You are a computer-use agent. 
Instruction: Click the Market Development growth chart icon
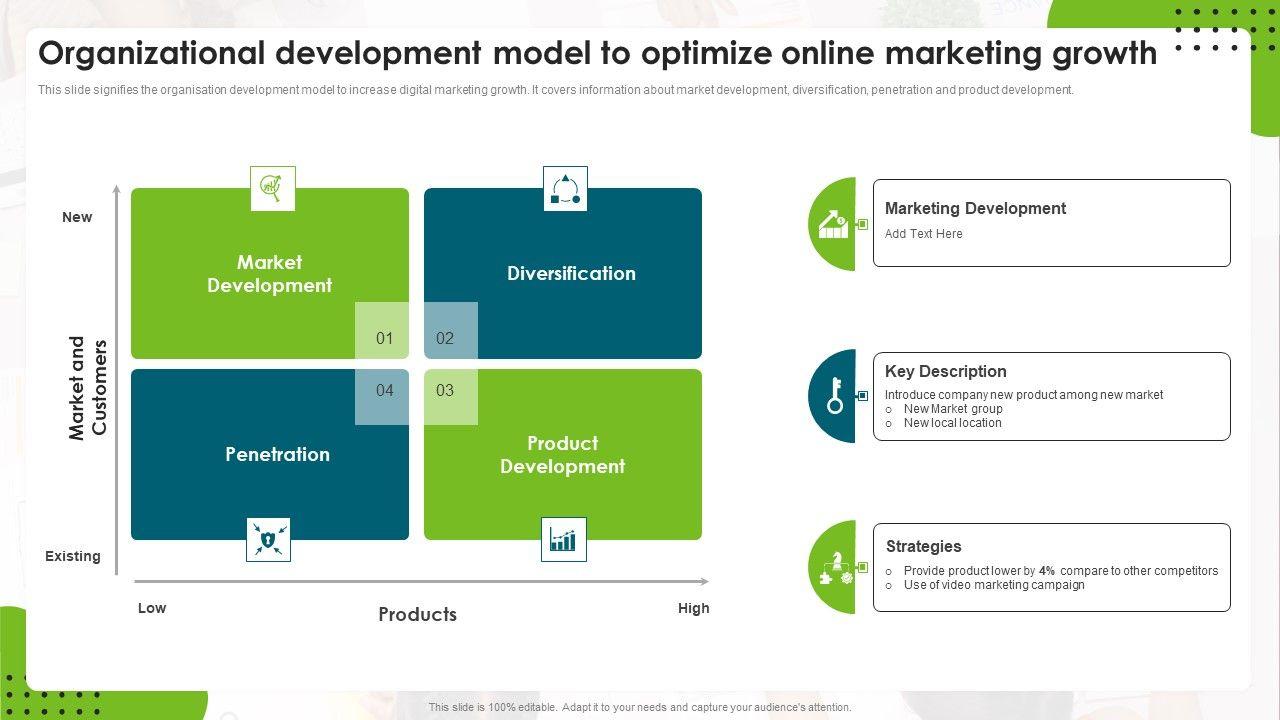(272, 188)
